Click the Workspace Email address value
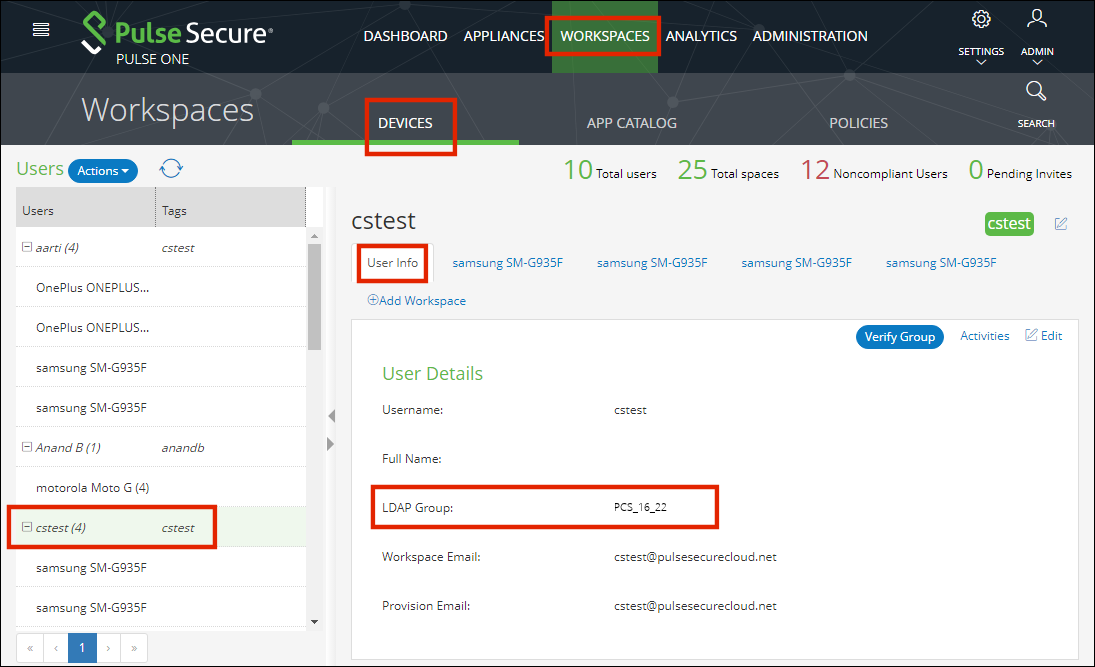This screenshot has width=1095, height=667. 695,557
